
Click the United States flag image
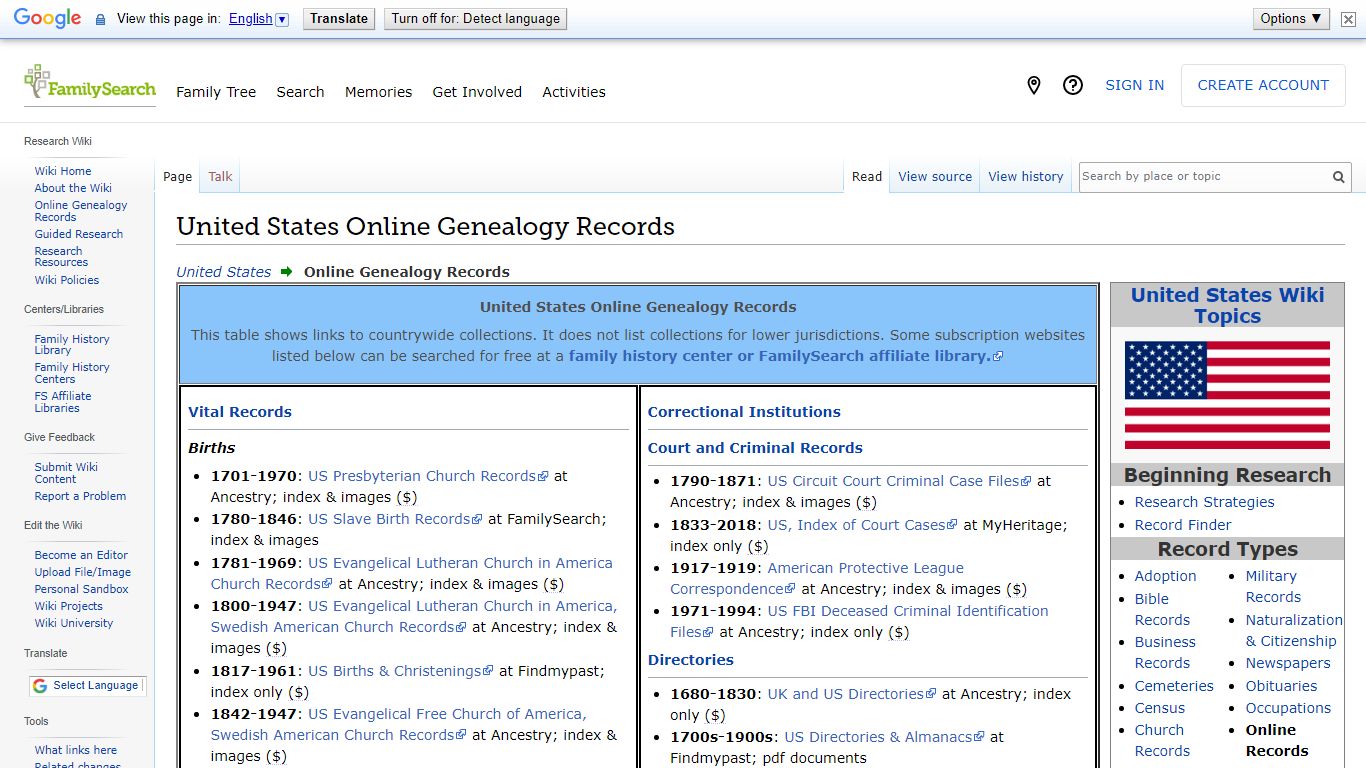click(1227, 395)
